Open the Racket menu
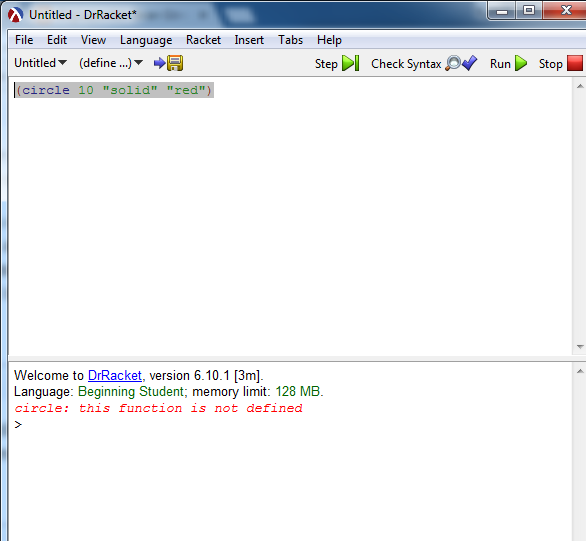The height and width of the screenshot is (541, 586). (x=203, y=40)
